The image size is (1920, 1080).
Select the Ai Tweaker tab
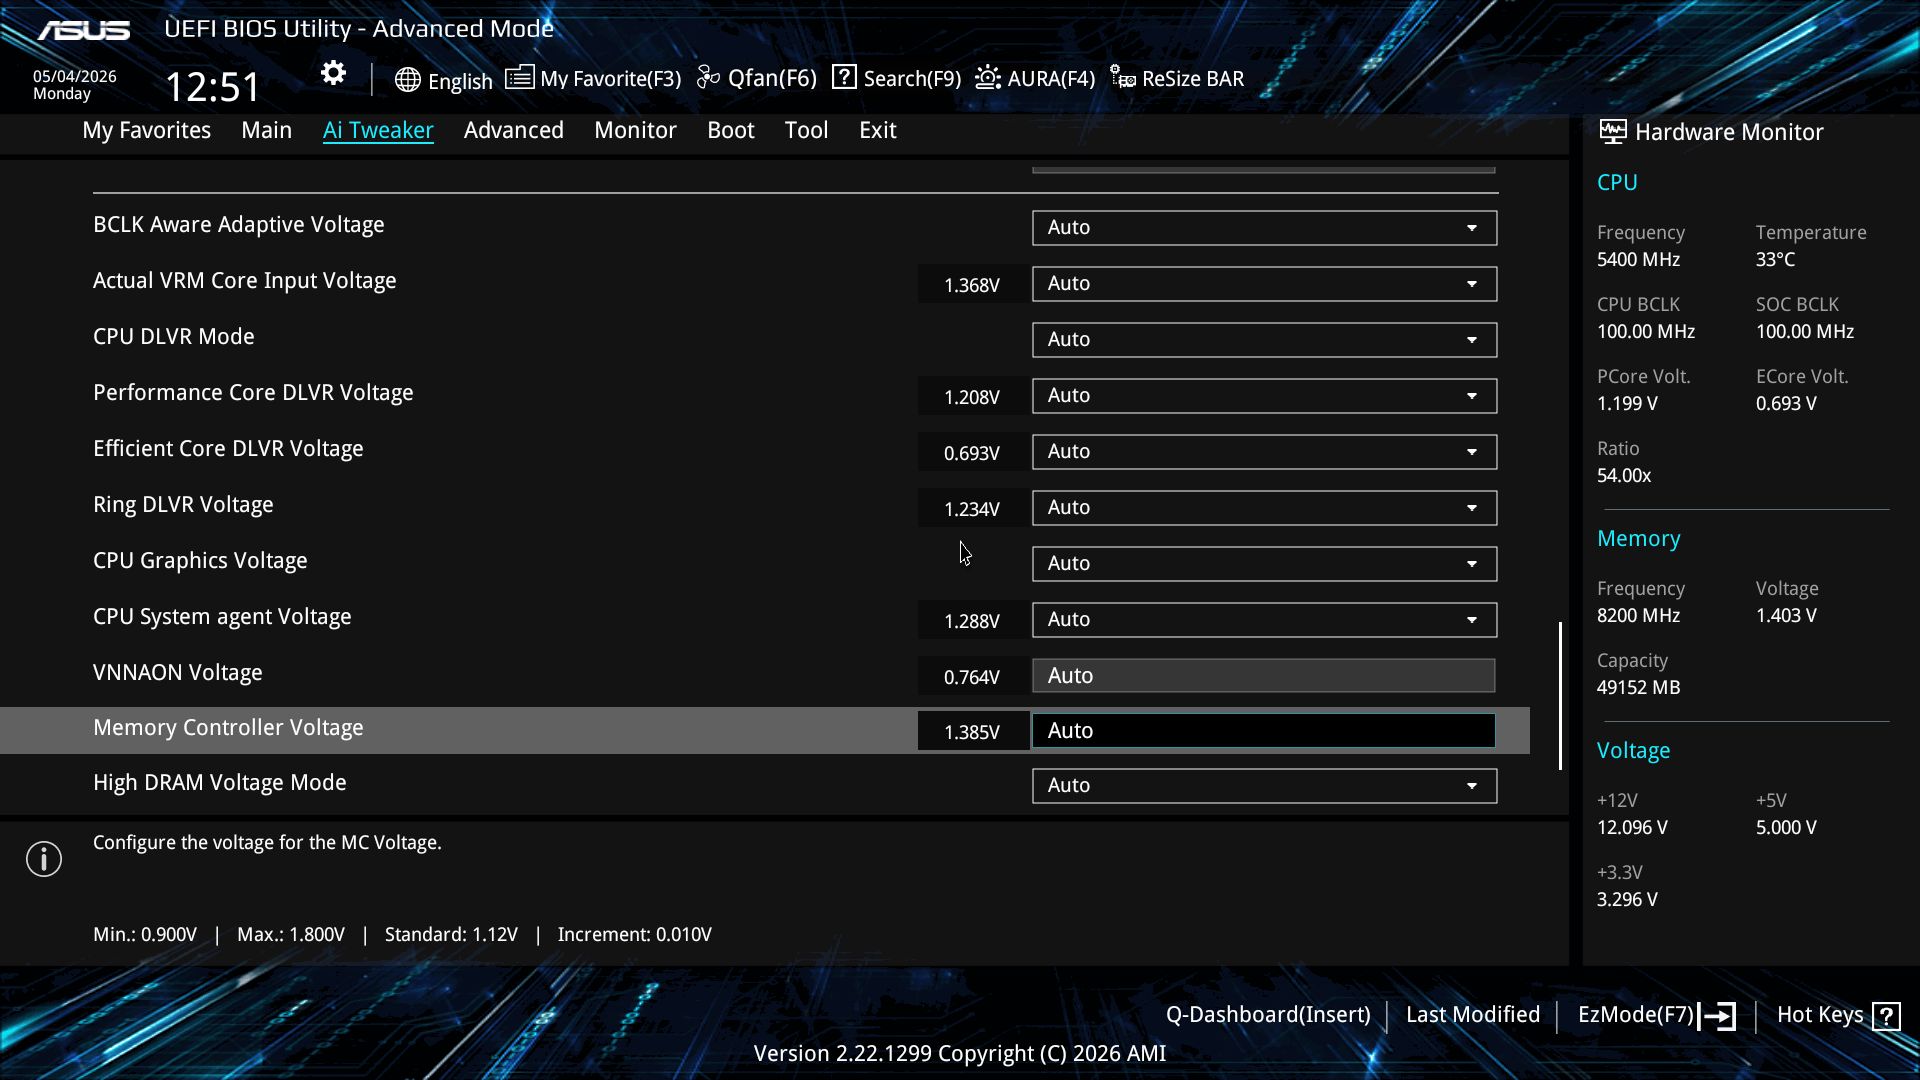pos(378,130)
